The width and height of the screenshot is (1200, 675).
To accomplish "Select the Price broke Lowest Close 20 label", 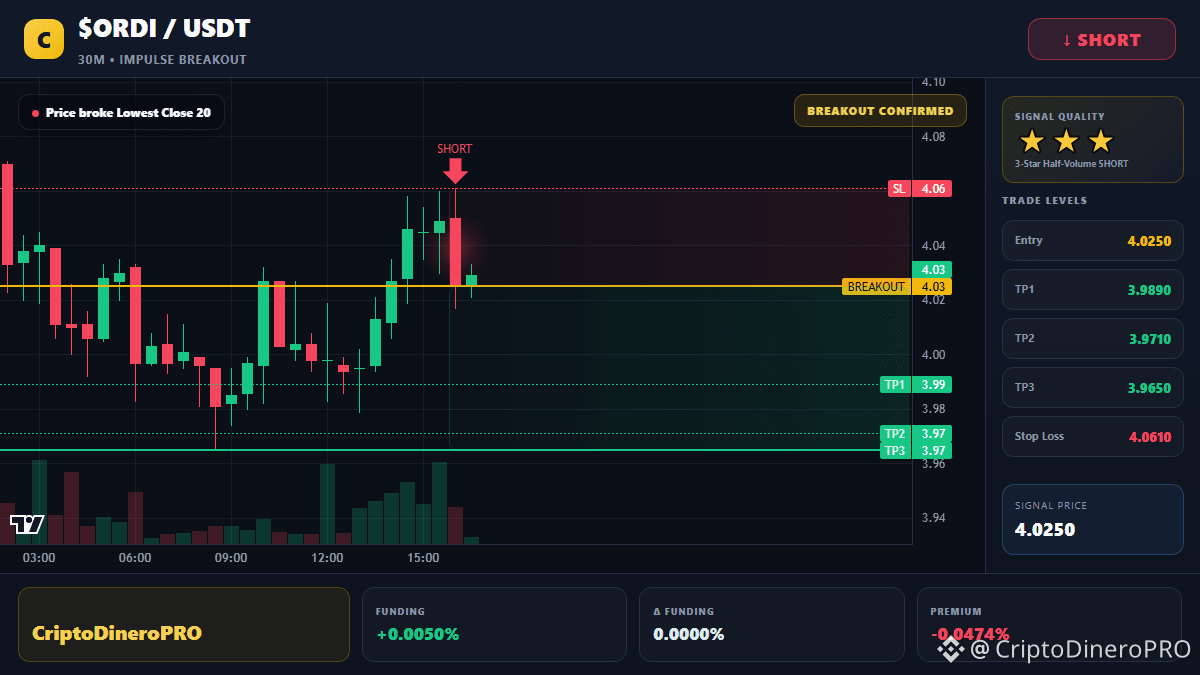I will 121,113.
